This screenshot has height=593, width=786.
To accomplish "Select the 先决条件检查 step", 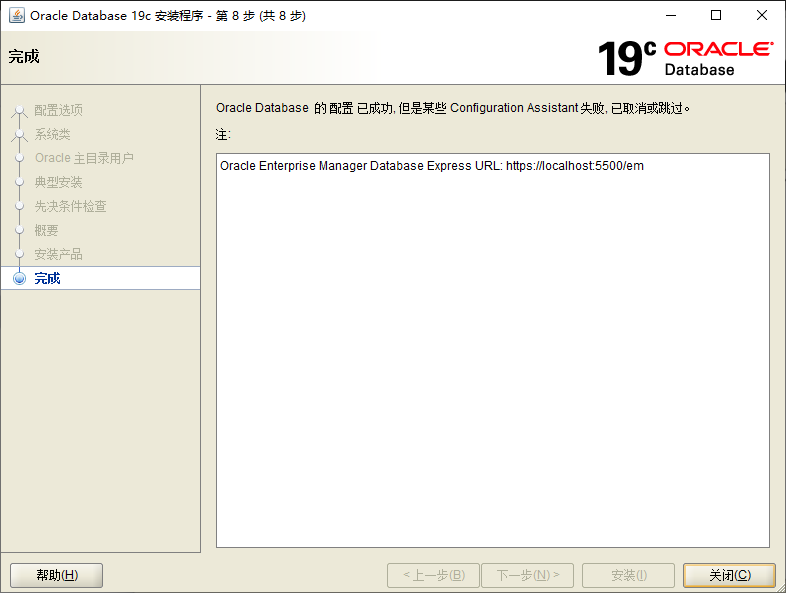I will point(70,207).
